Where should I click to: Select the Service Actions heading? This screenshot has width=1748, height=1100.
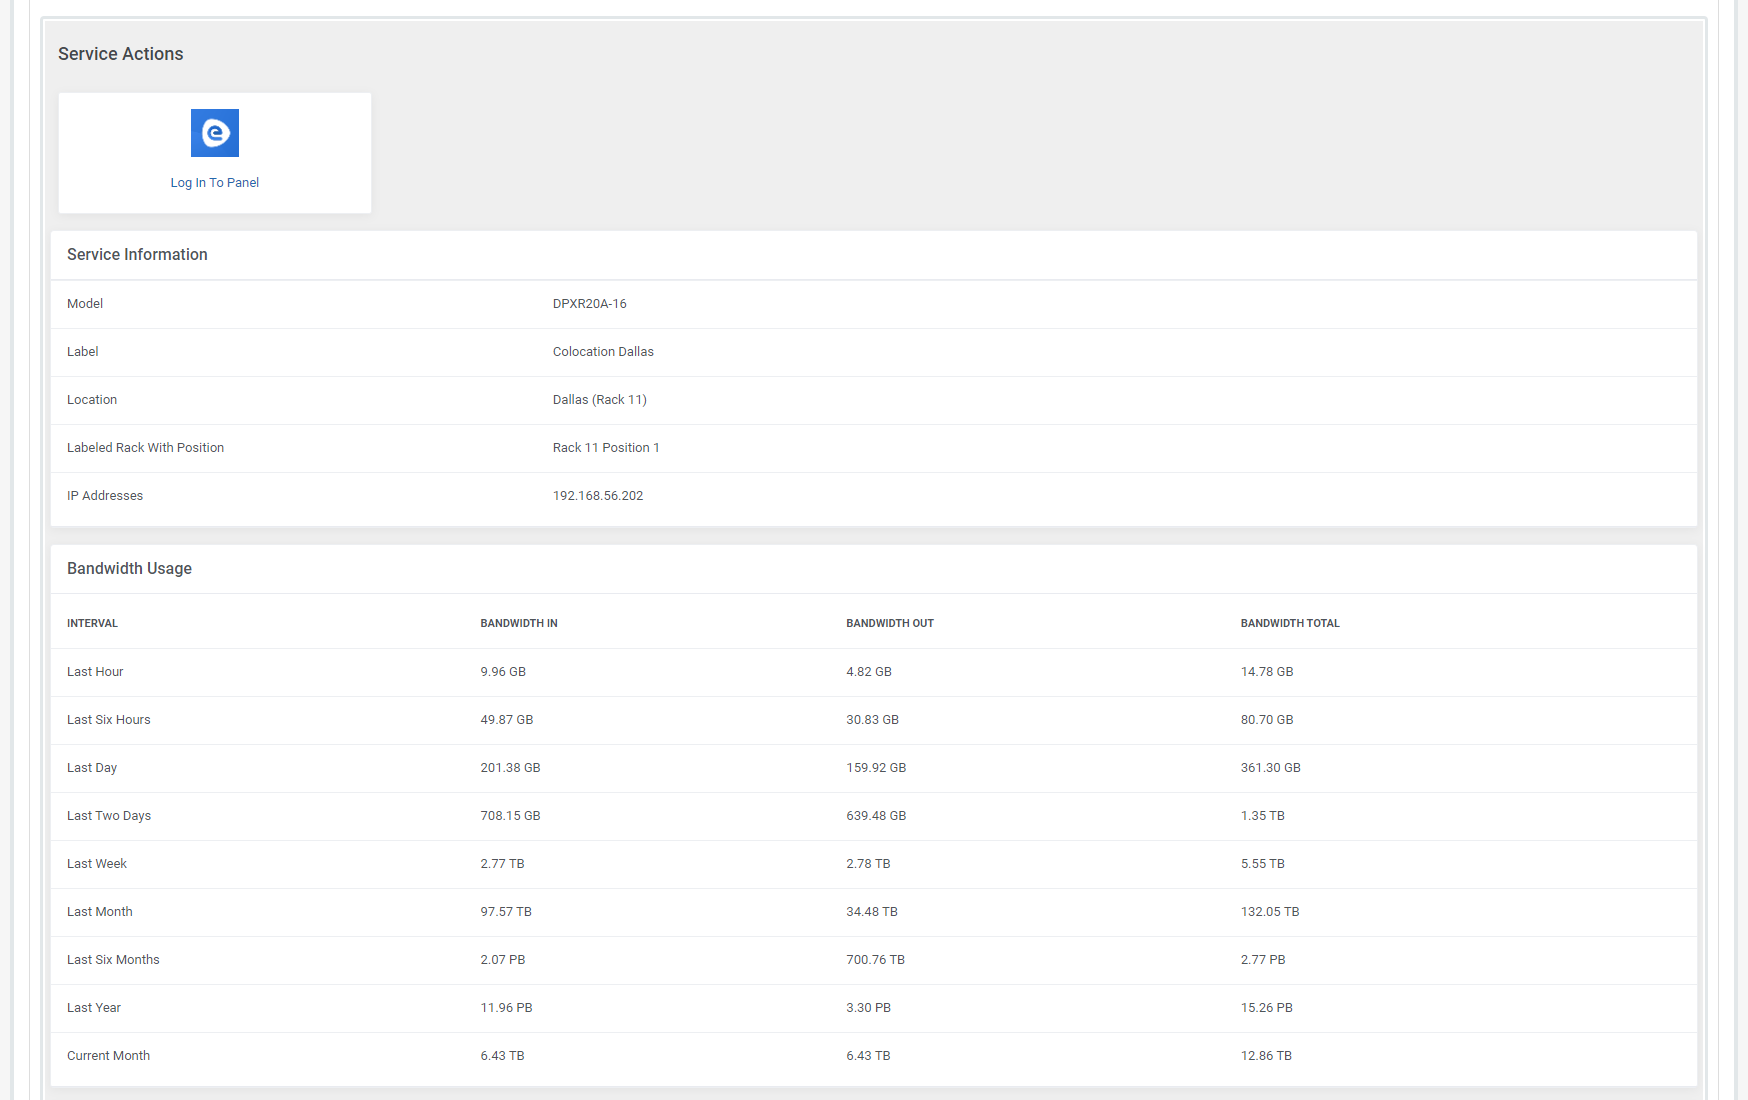[x=121, y=54]
